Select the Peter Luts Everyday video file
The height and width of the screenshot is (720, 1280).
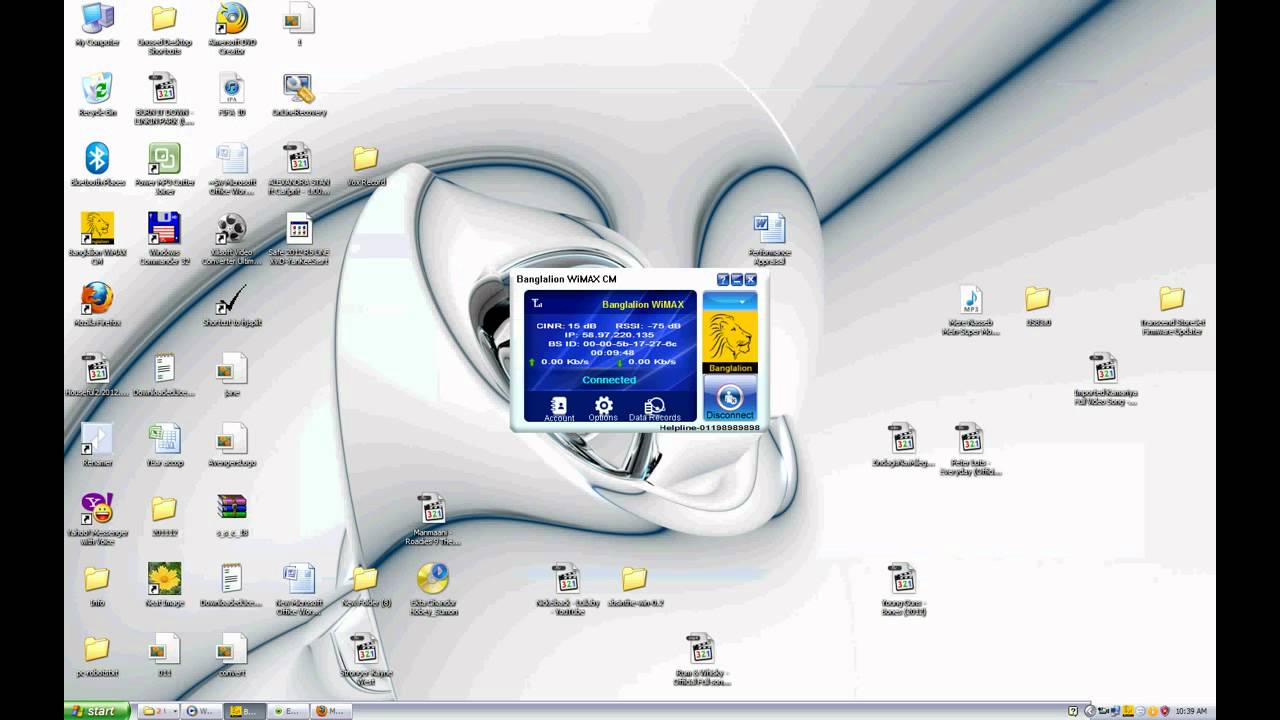(x=970, y=448)
